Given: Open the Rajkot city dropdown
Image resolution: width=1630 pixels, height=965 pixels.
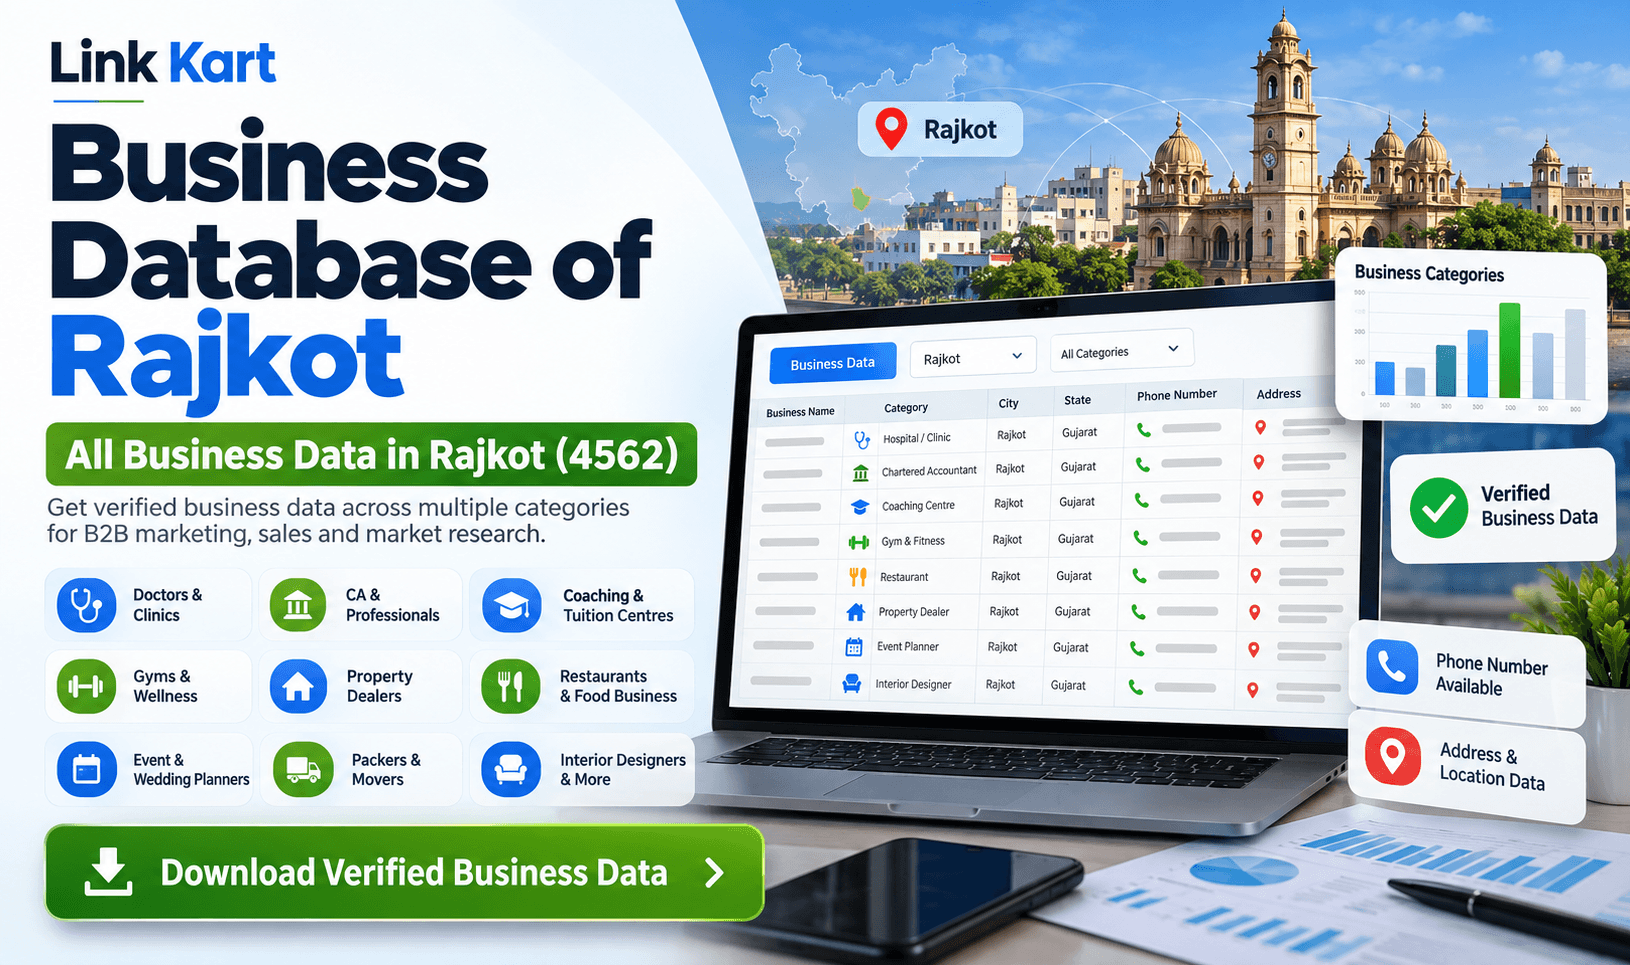Looking at the screenshot, I should (972, 358).
